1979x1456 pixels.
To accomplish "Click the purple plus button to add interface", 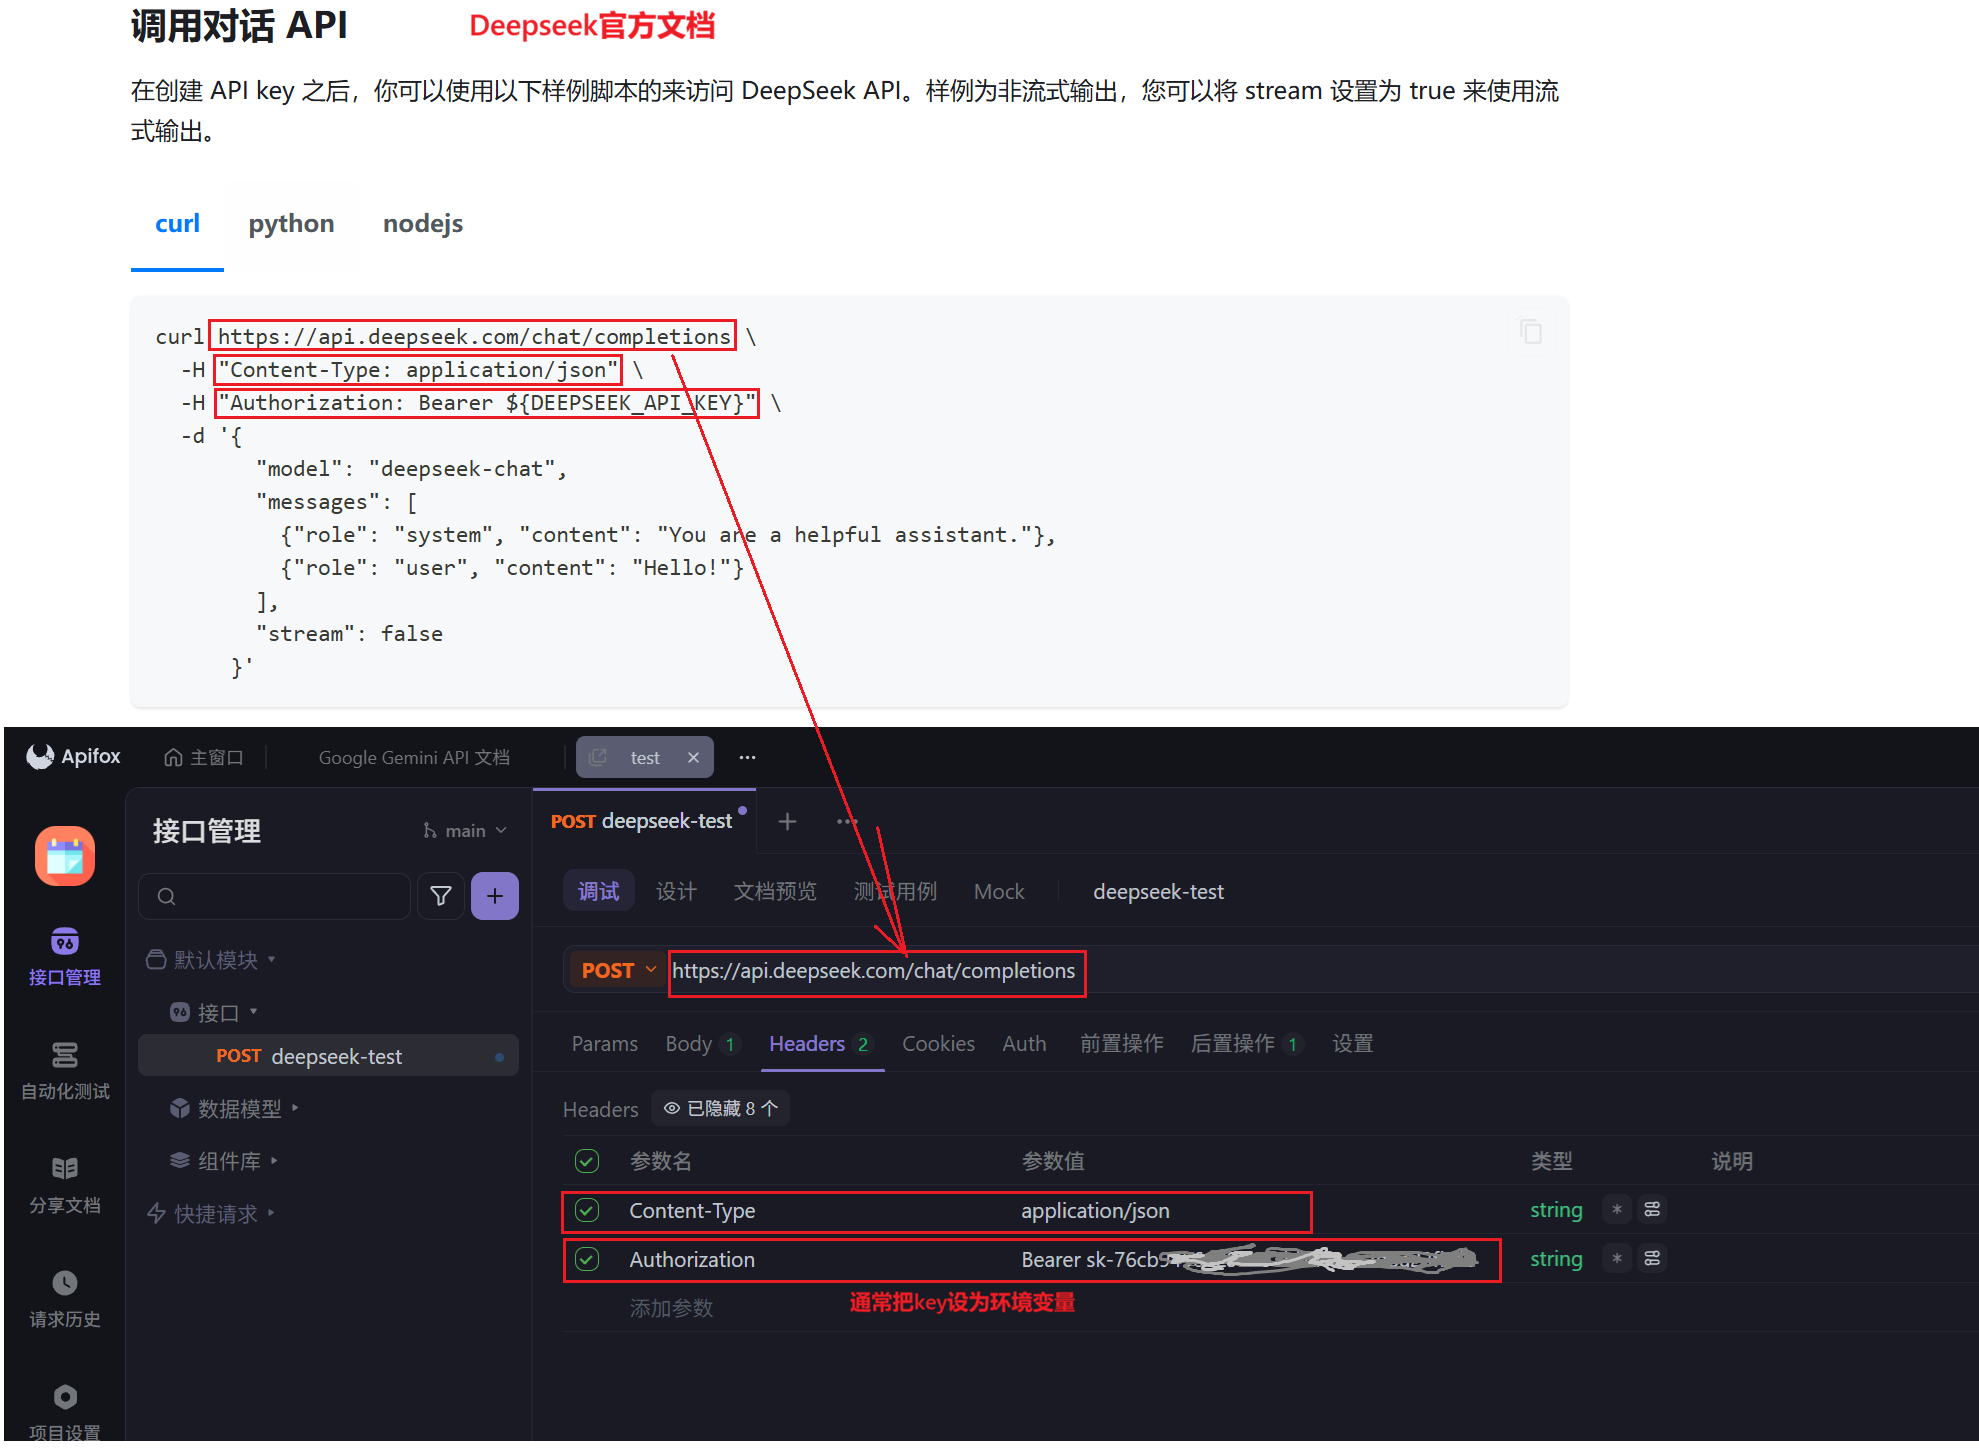I will pyautogui.click(x=494, y=896).
